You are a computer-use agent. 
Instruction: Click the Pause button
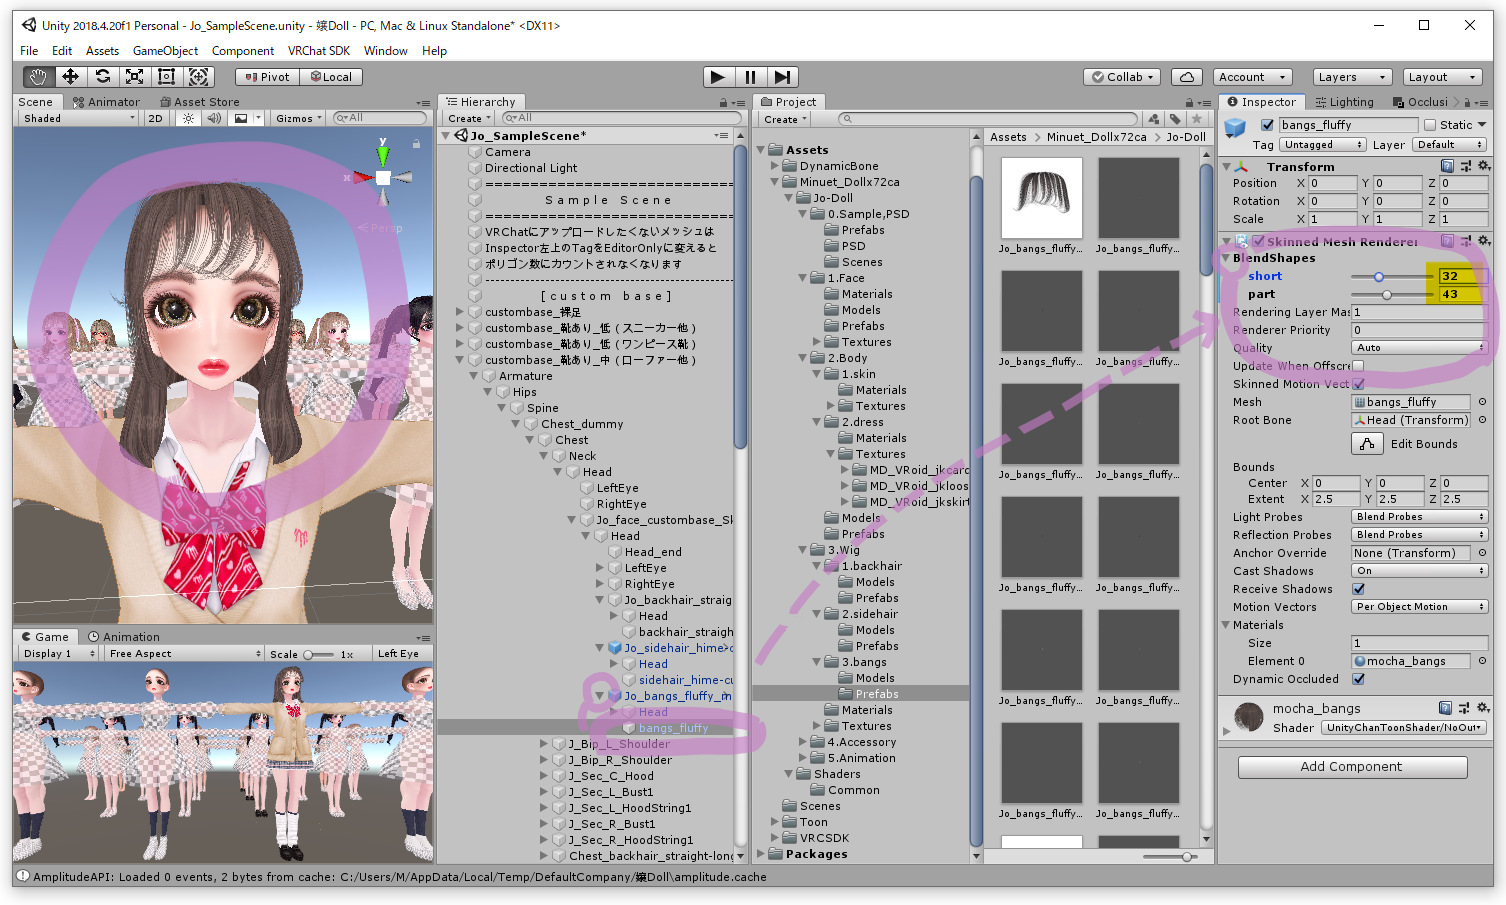click(x=750, y=77)
